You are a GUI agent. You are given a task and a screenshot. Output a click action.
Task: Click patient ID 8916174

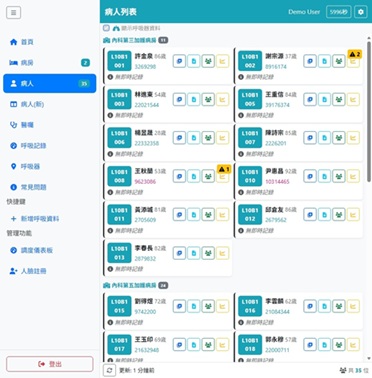276,67
